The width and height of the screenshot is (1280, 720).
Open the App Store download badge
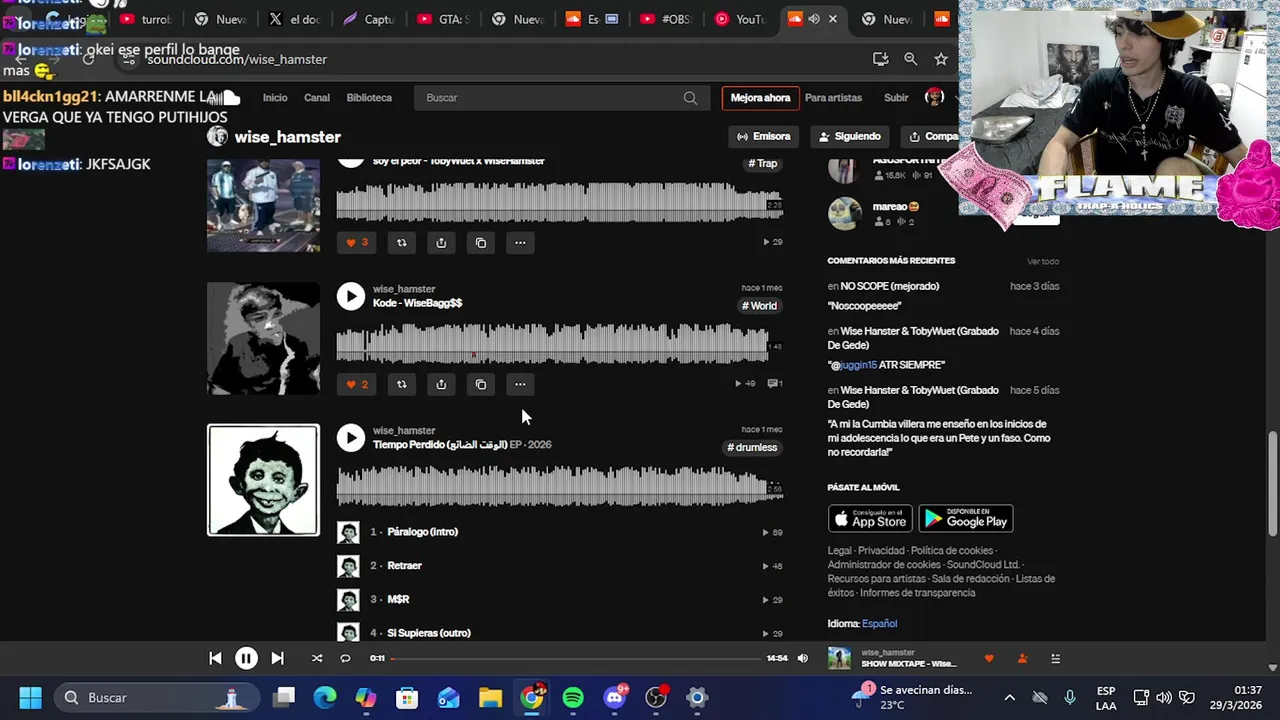coord(870,518)
